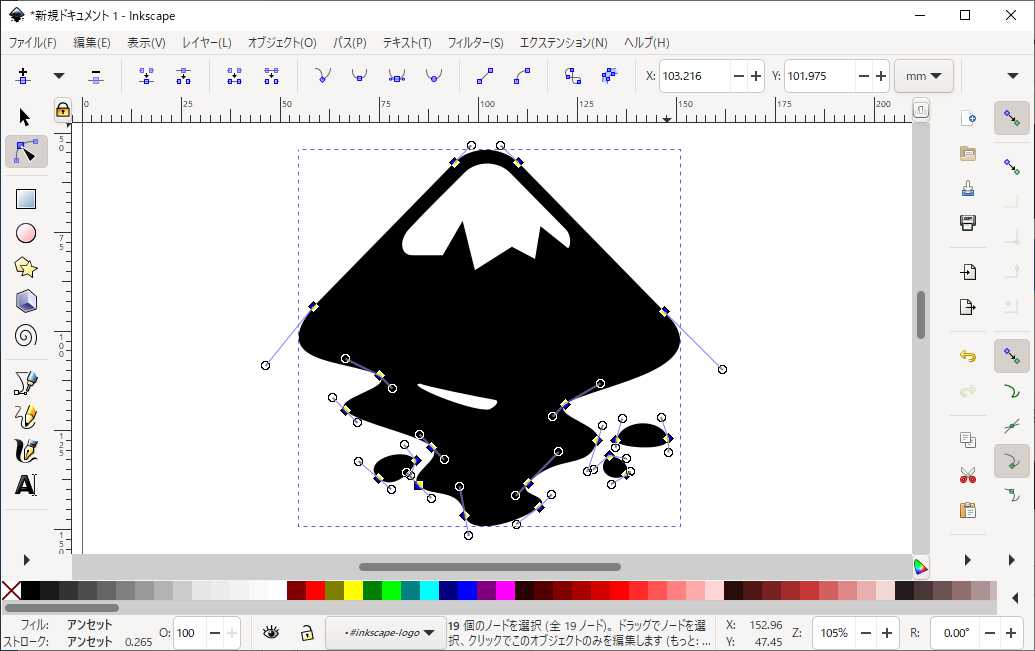The width and height of the screenshot is (1035, 651).
Task: Select the Calligraphy tool
Action: (26, 451)
